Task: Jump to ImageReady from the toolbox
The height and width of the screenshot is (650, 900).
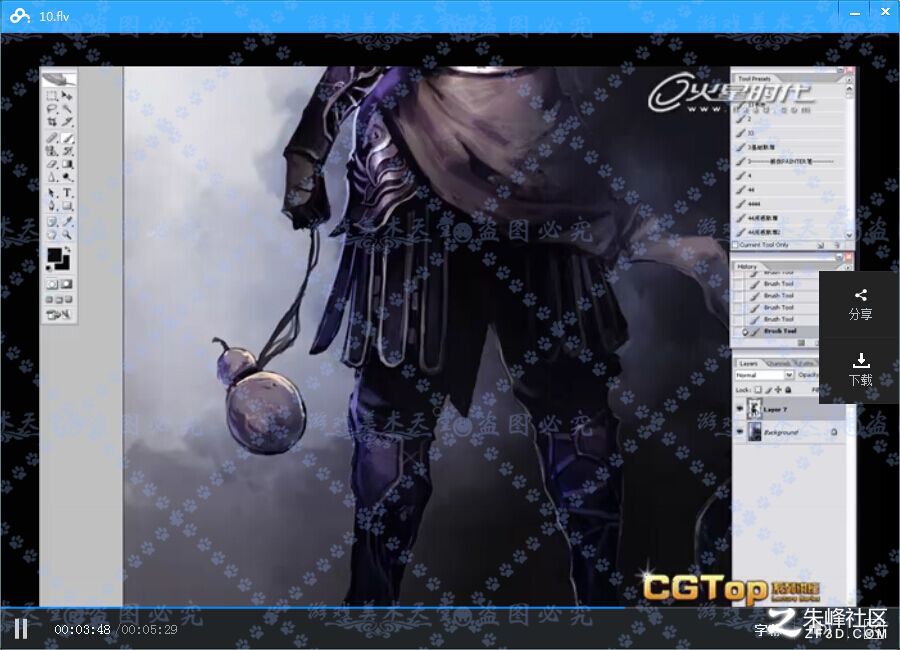Action: [x=59, y=315]
